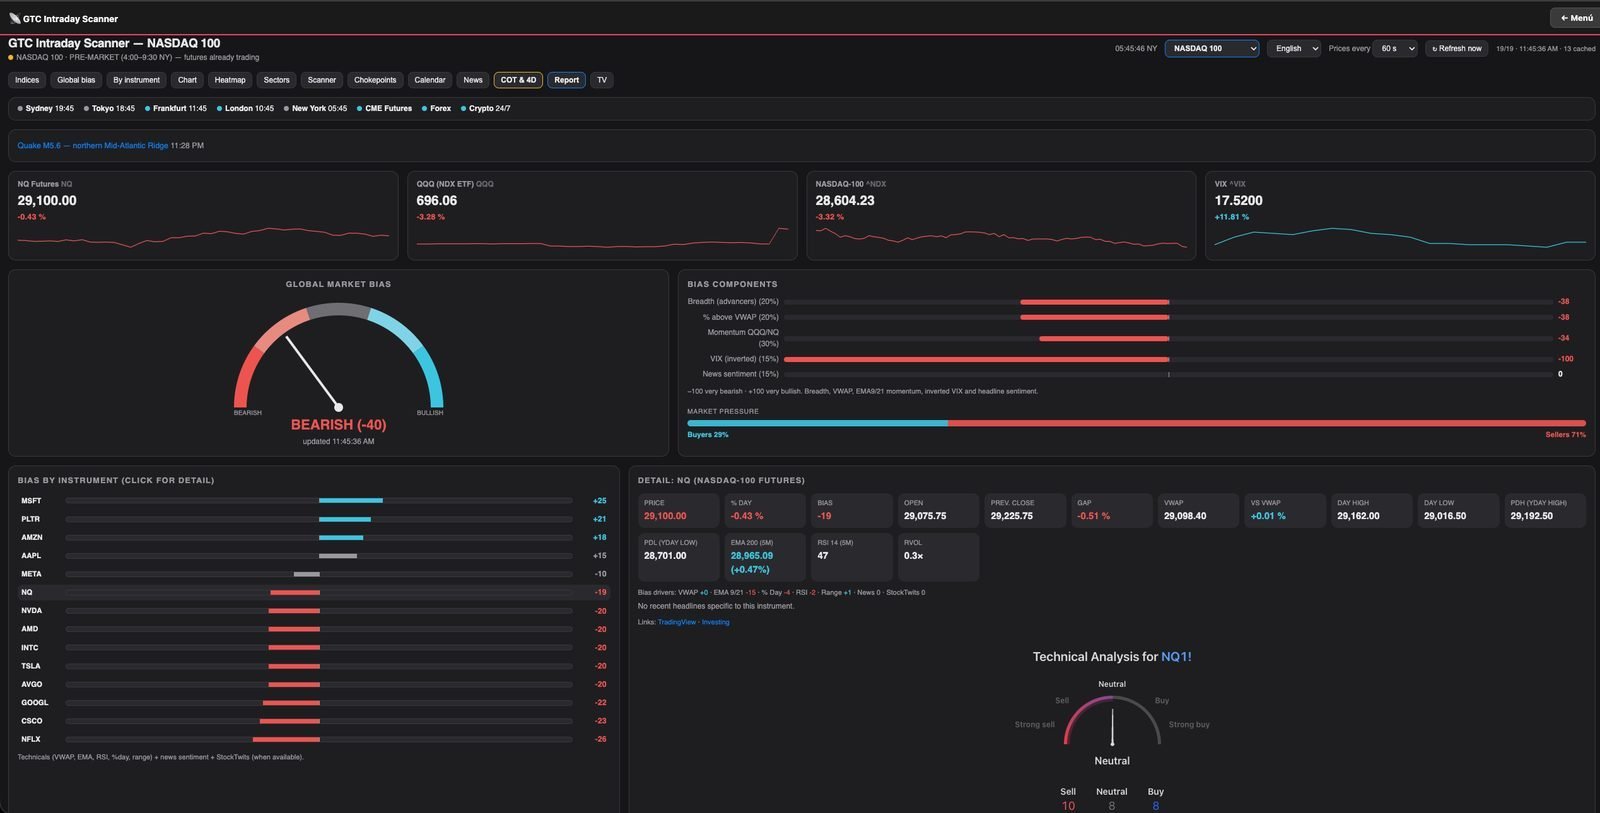Click the NQ Futures price card
Viewport: 1600px width, 813px height.
pos(203,215)
